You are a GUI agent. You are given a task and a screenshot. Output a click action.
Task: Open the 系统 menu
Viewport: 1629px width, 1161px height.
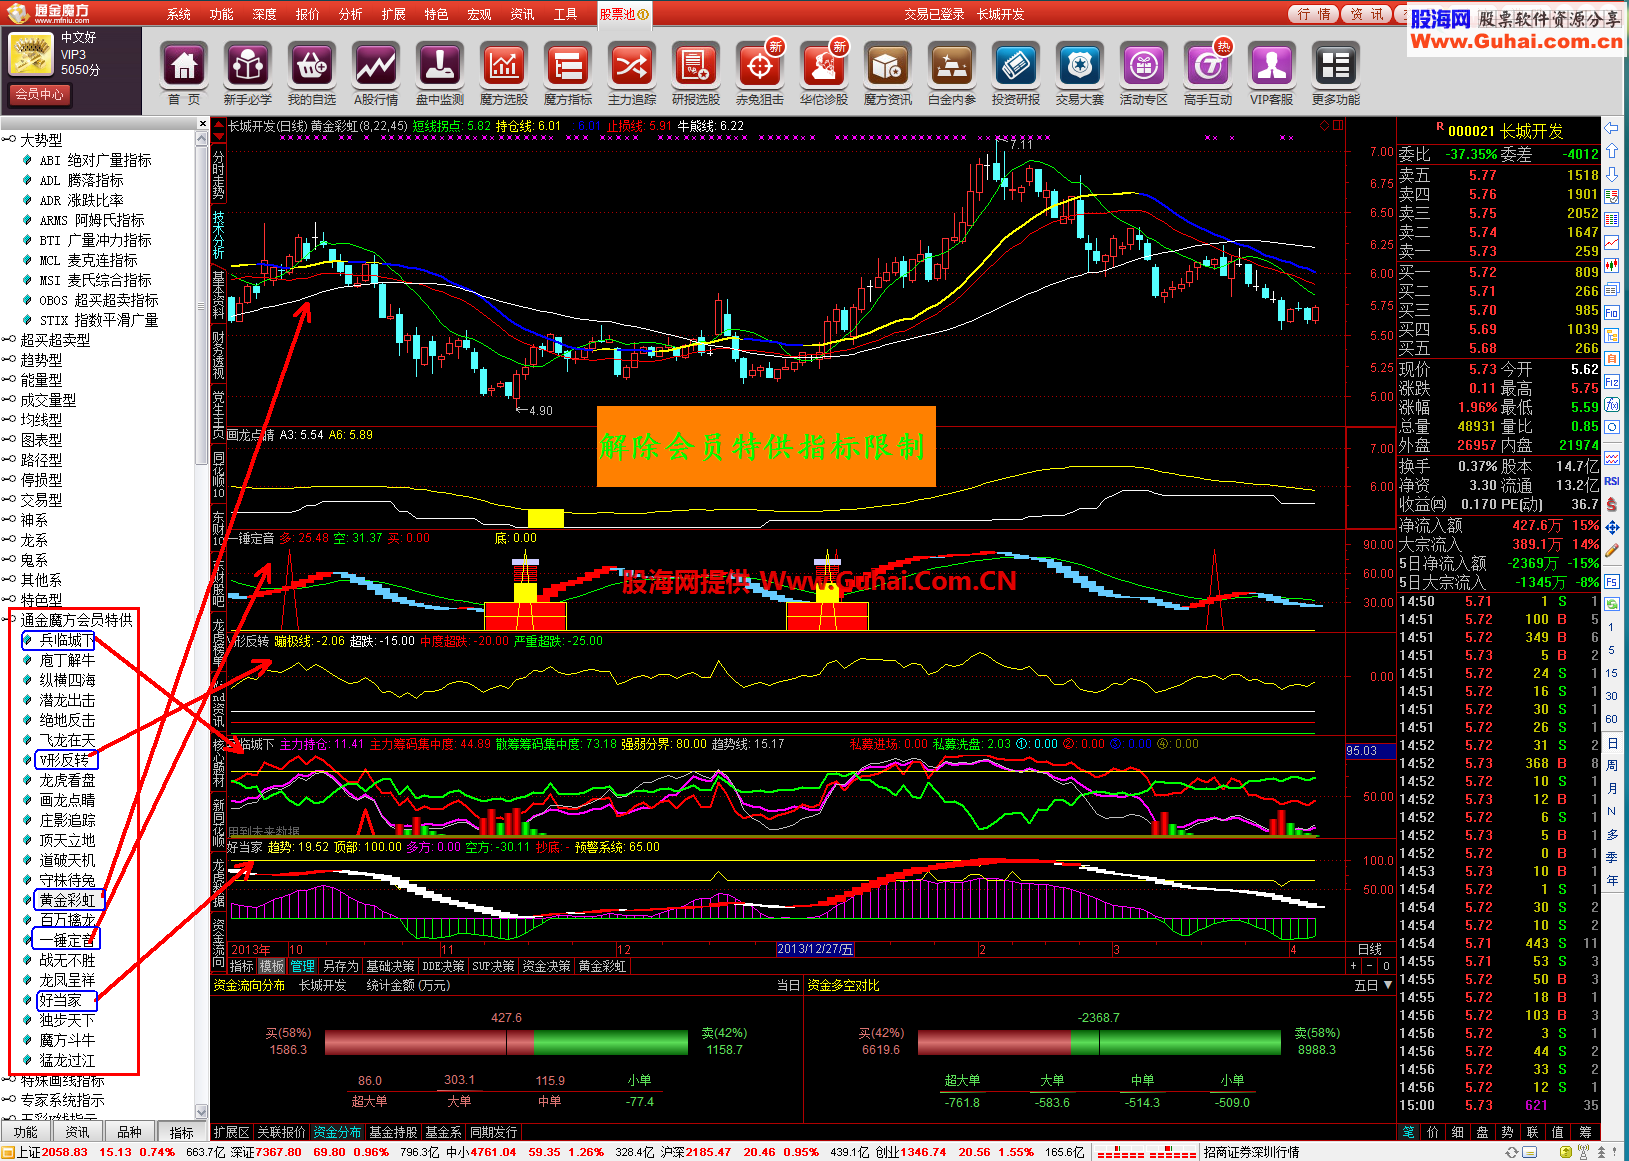179,14
